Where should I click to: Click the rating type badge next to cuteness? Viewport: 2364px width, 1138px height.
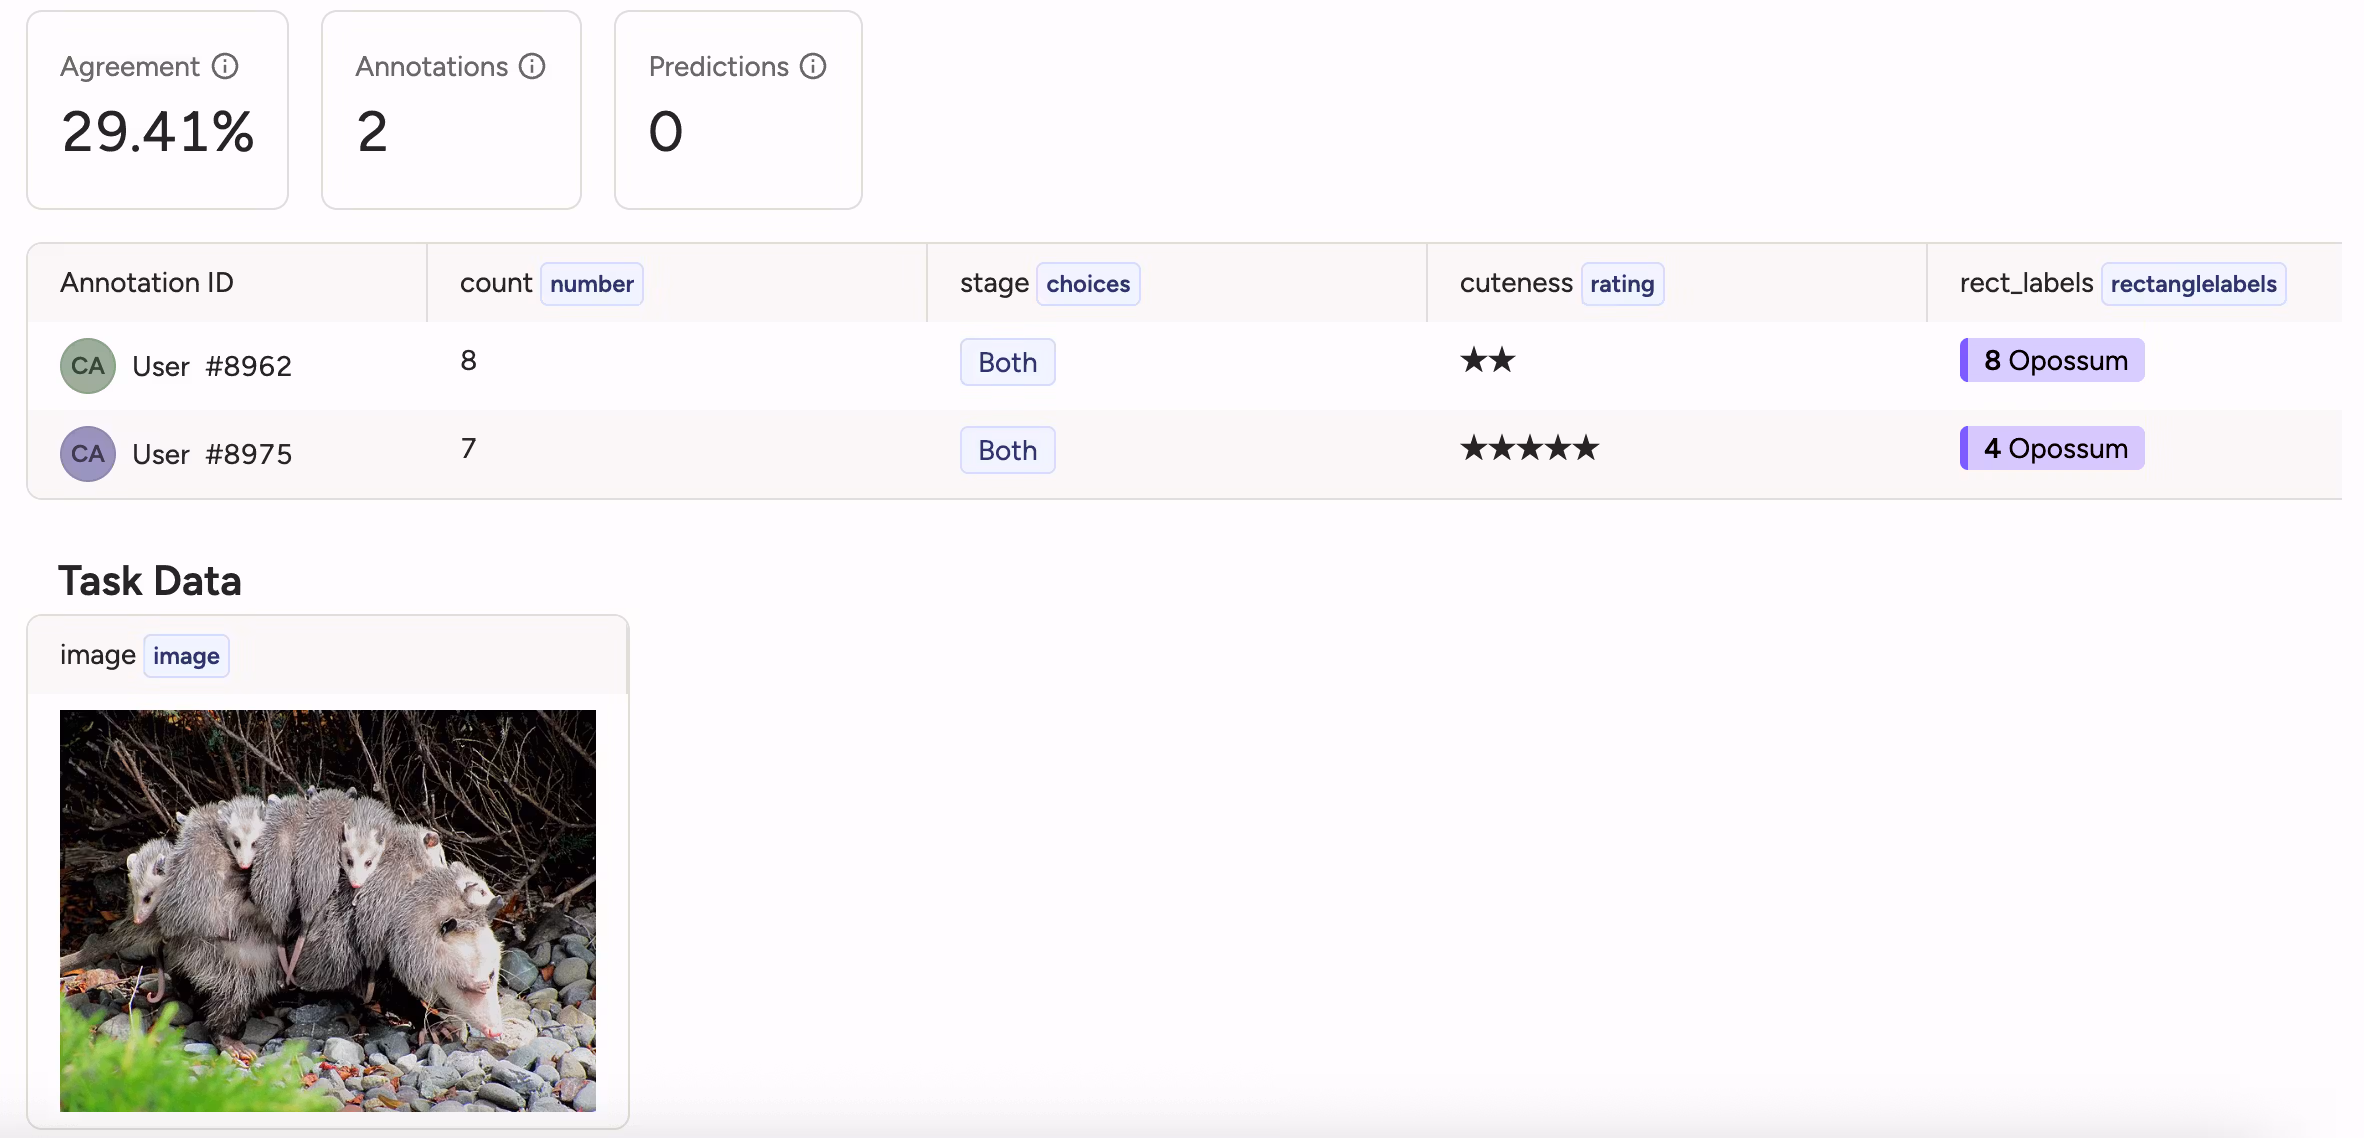1621,284
